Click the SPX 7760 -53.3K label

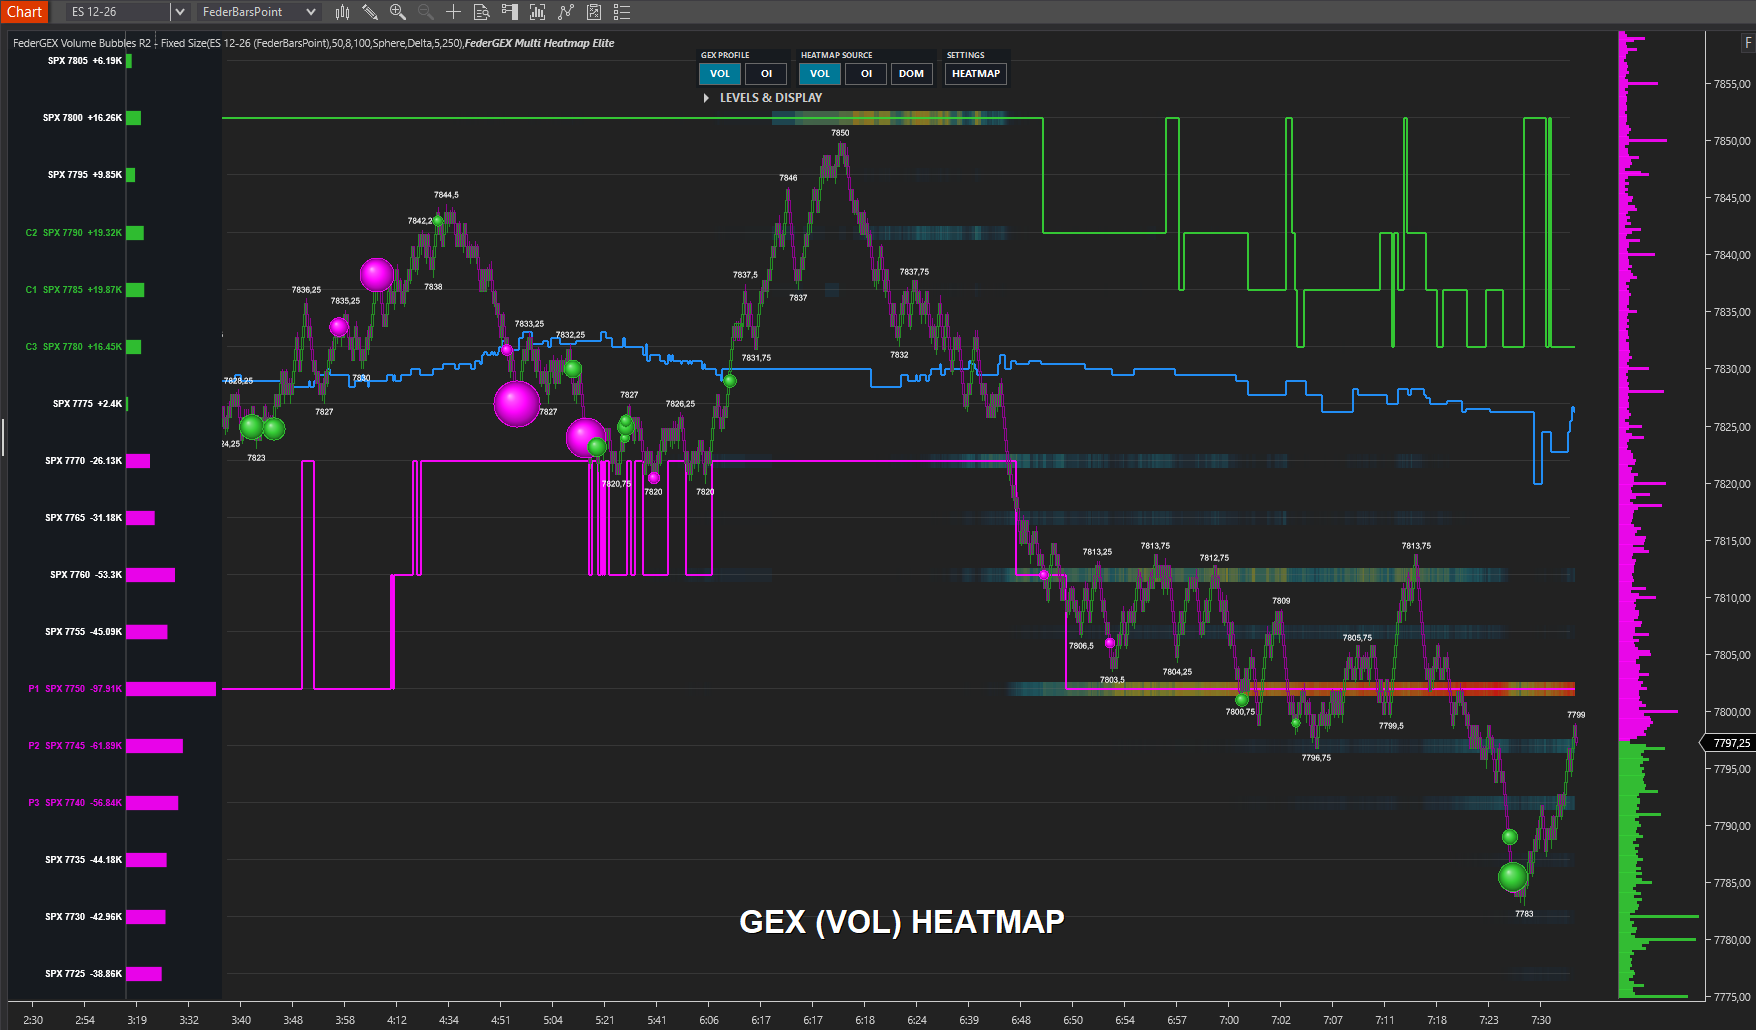point(86,575)
